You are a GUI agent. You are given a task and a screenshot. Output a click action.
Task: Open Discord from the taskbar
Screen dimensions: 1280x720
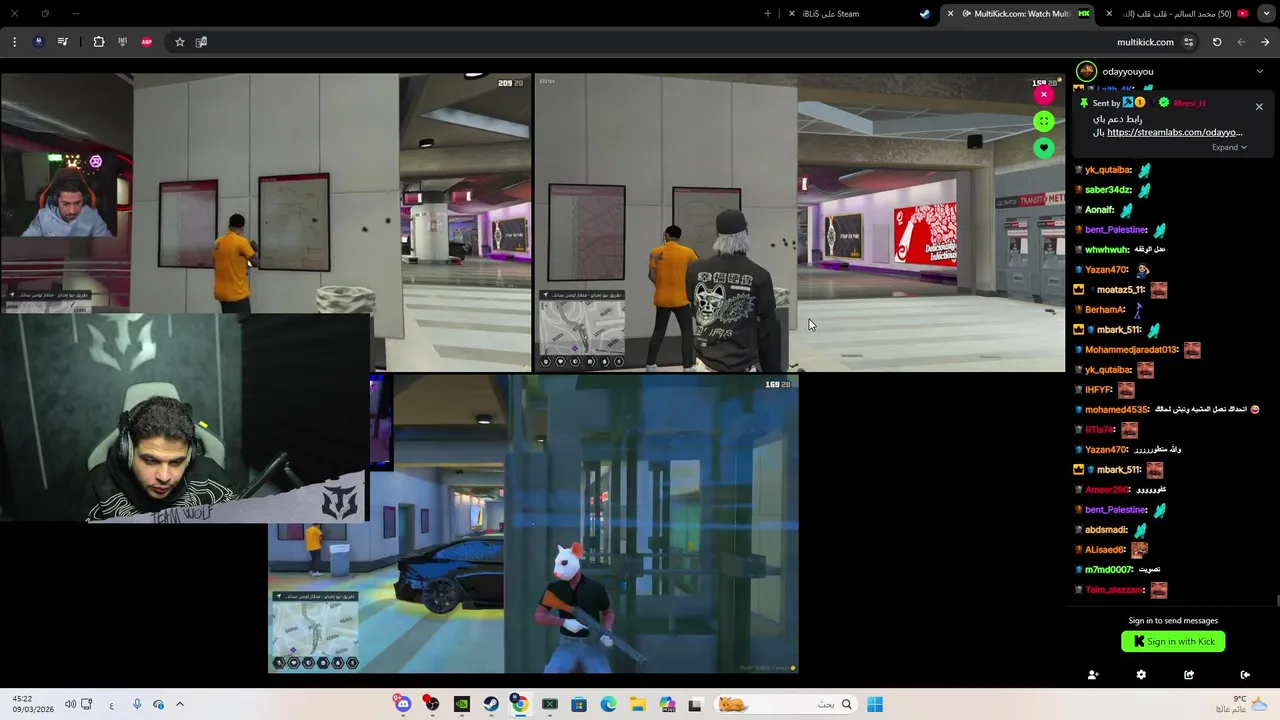coord(402,704)
